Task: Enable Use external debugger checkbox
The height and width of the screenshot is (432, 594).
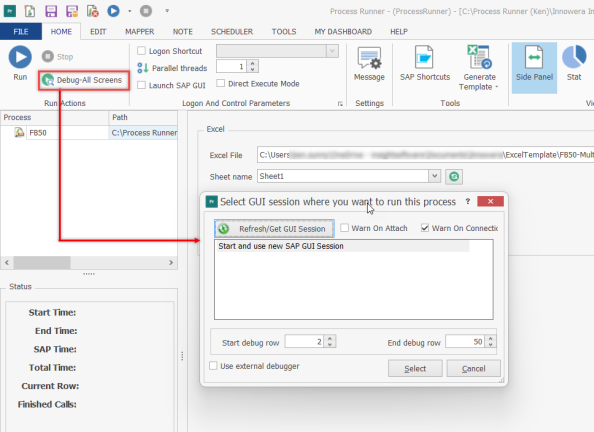Action: (213, 366)
